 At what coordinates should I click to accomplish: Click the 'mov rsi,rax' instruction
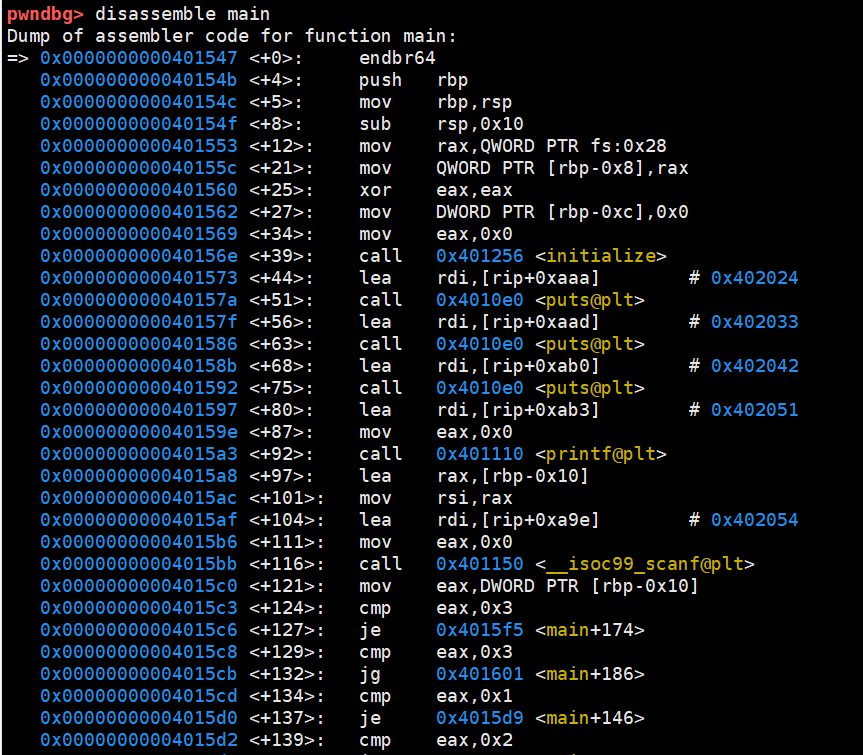click(435, 498)
